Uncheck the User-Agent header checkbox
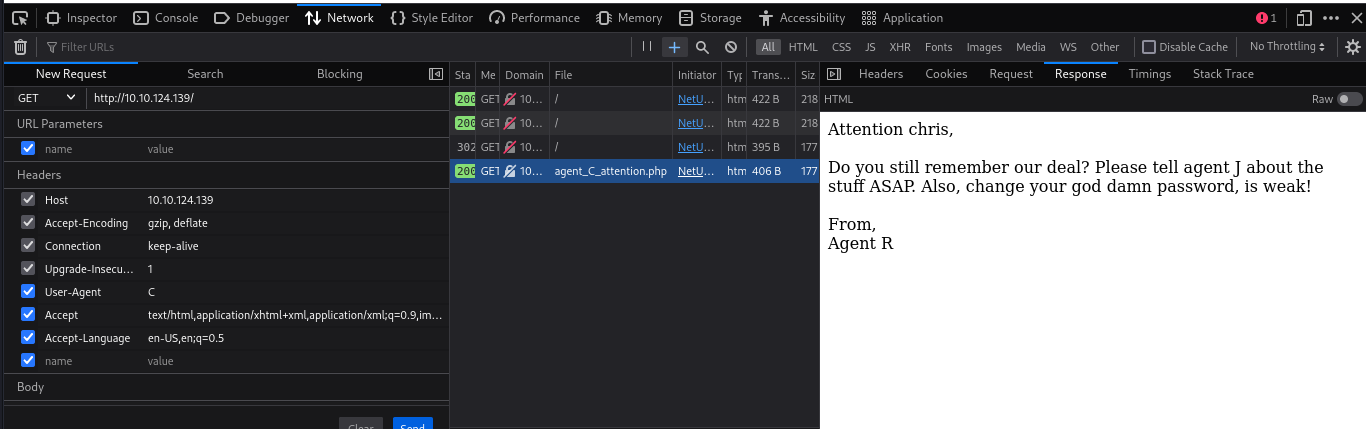This screenshot has width=1366, height=429. click(x=28, y=292)
